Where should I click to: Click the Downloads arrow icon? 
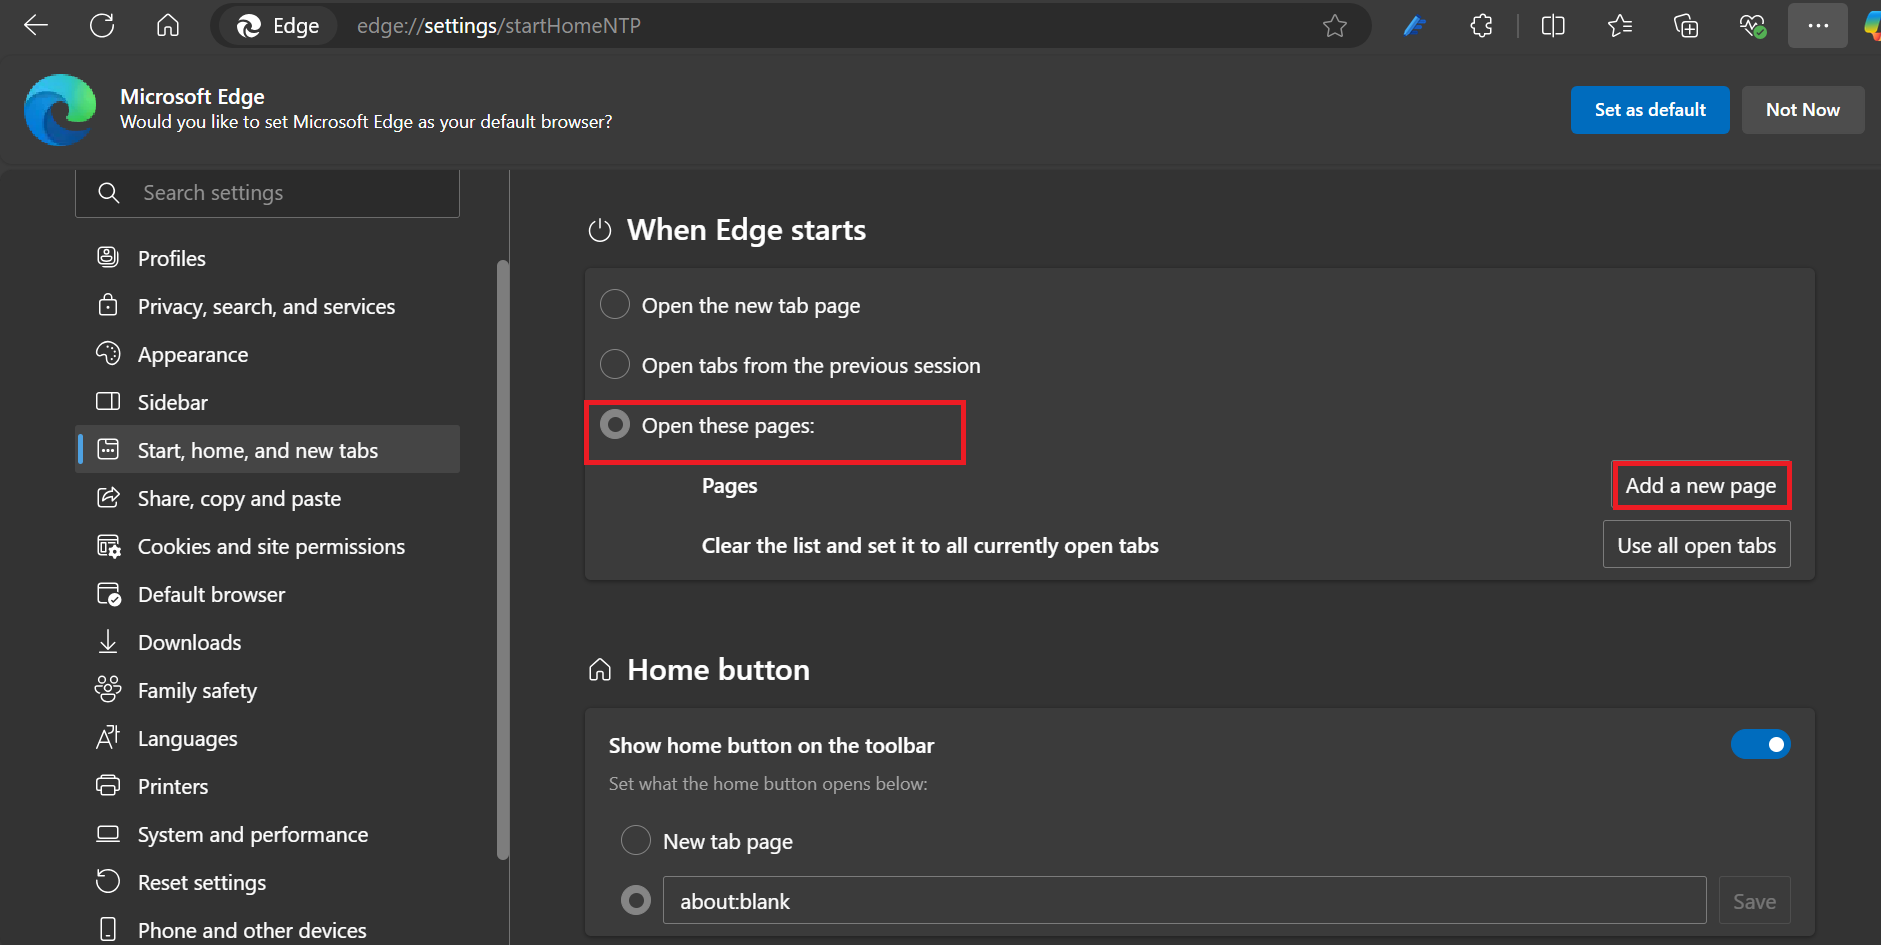click(x=108, y=642)
